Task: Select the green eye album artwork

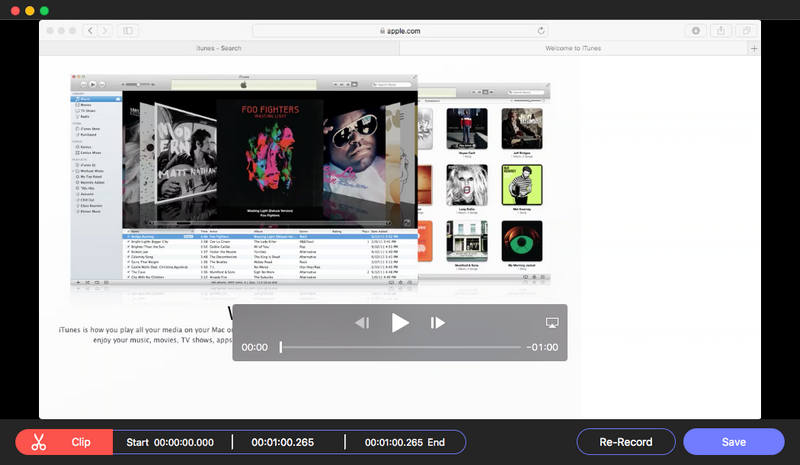Action: tap(522, 241)
